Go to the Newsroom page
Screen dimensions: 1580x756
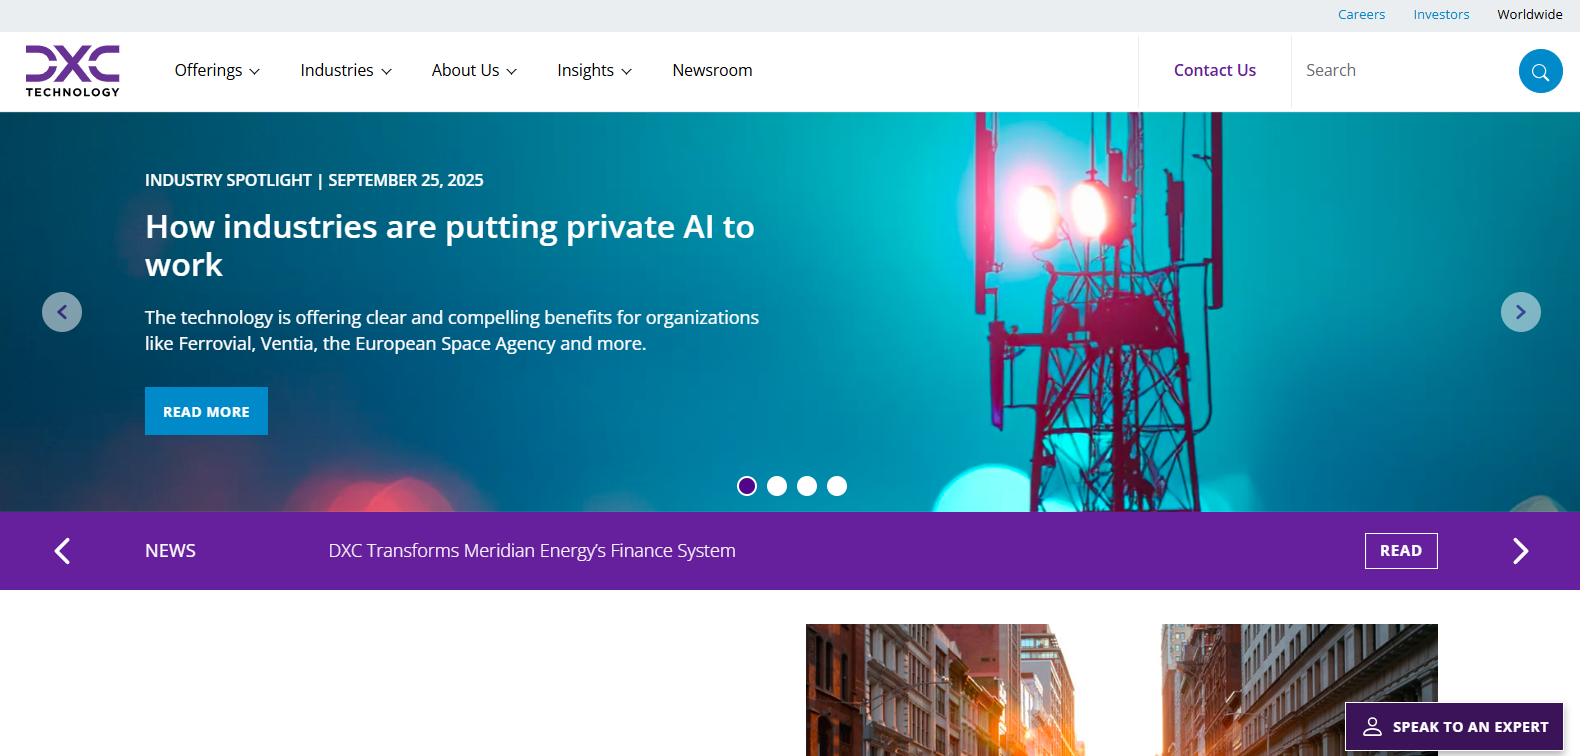(712, 70)
